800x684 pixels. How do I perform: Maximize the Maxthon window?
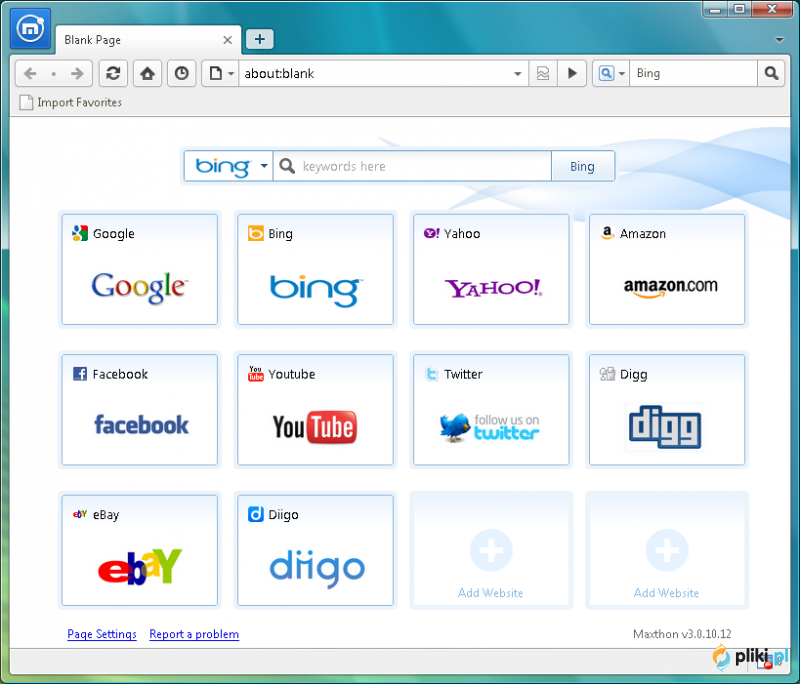[739, 9]
